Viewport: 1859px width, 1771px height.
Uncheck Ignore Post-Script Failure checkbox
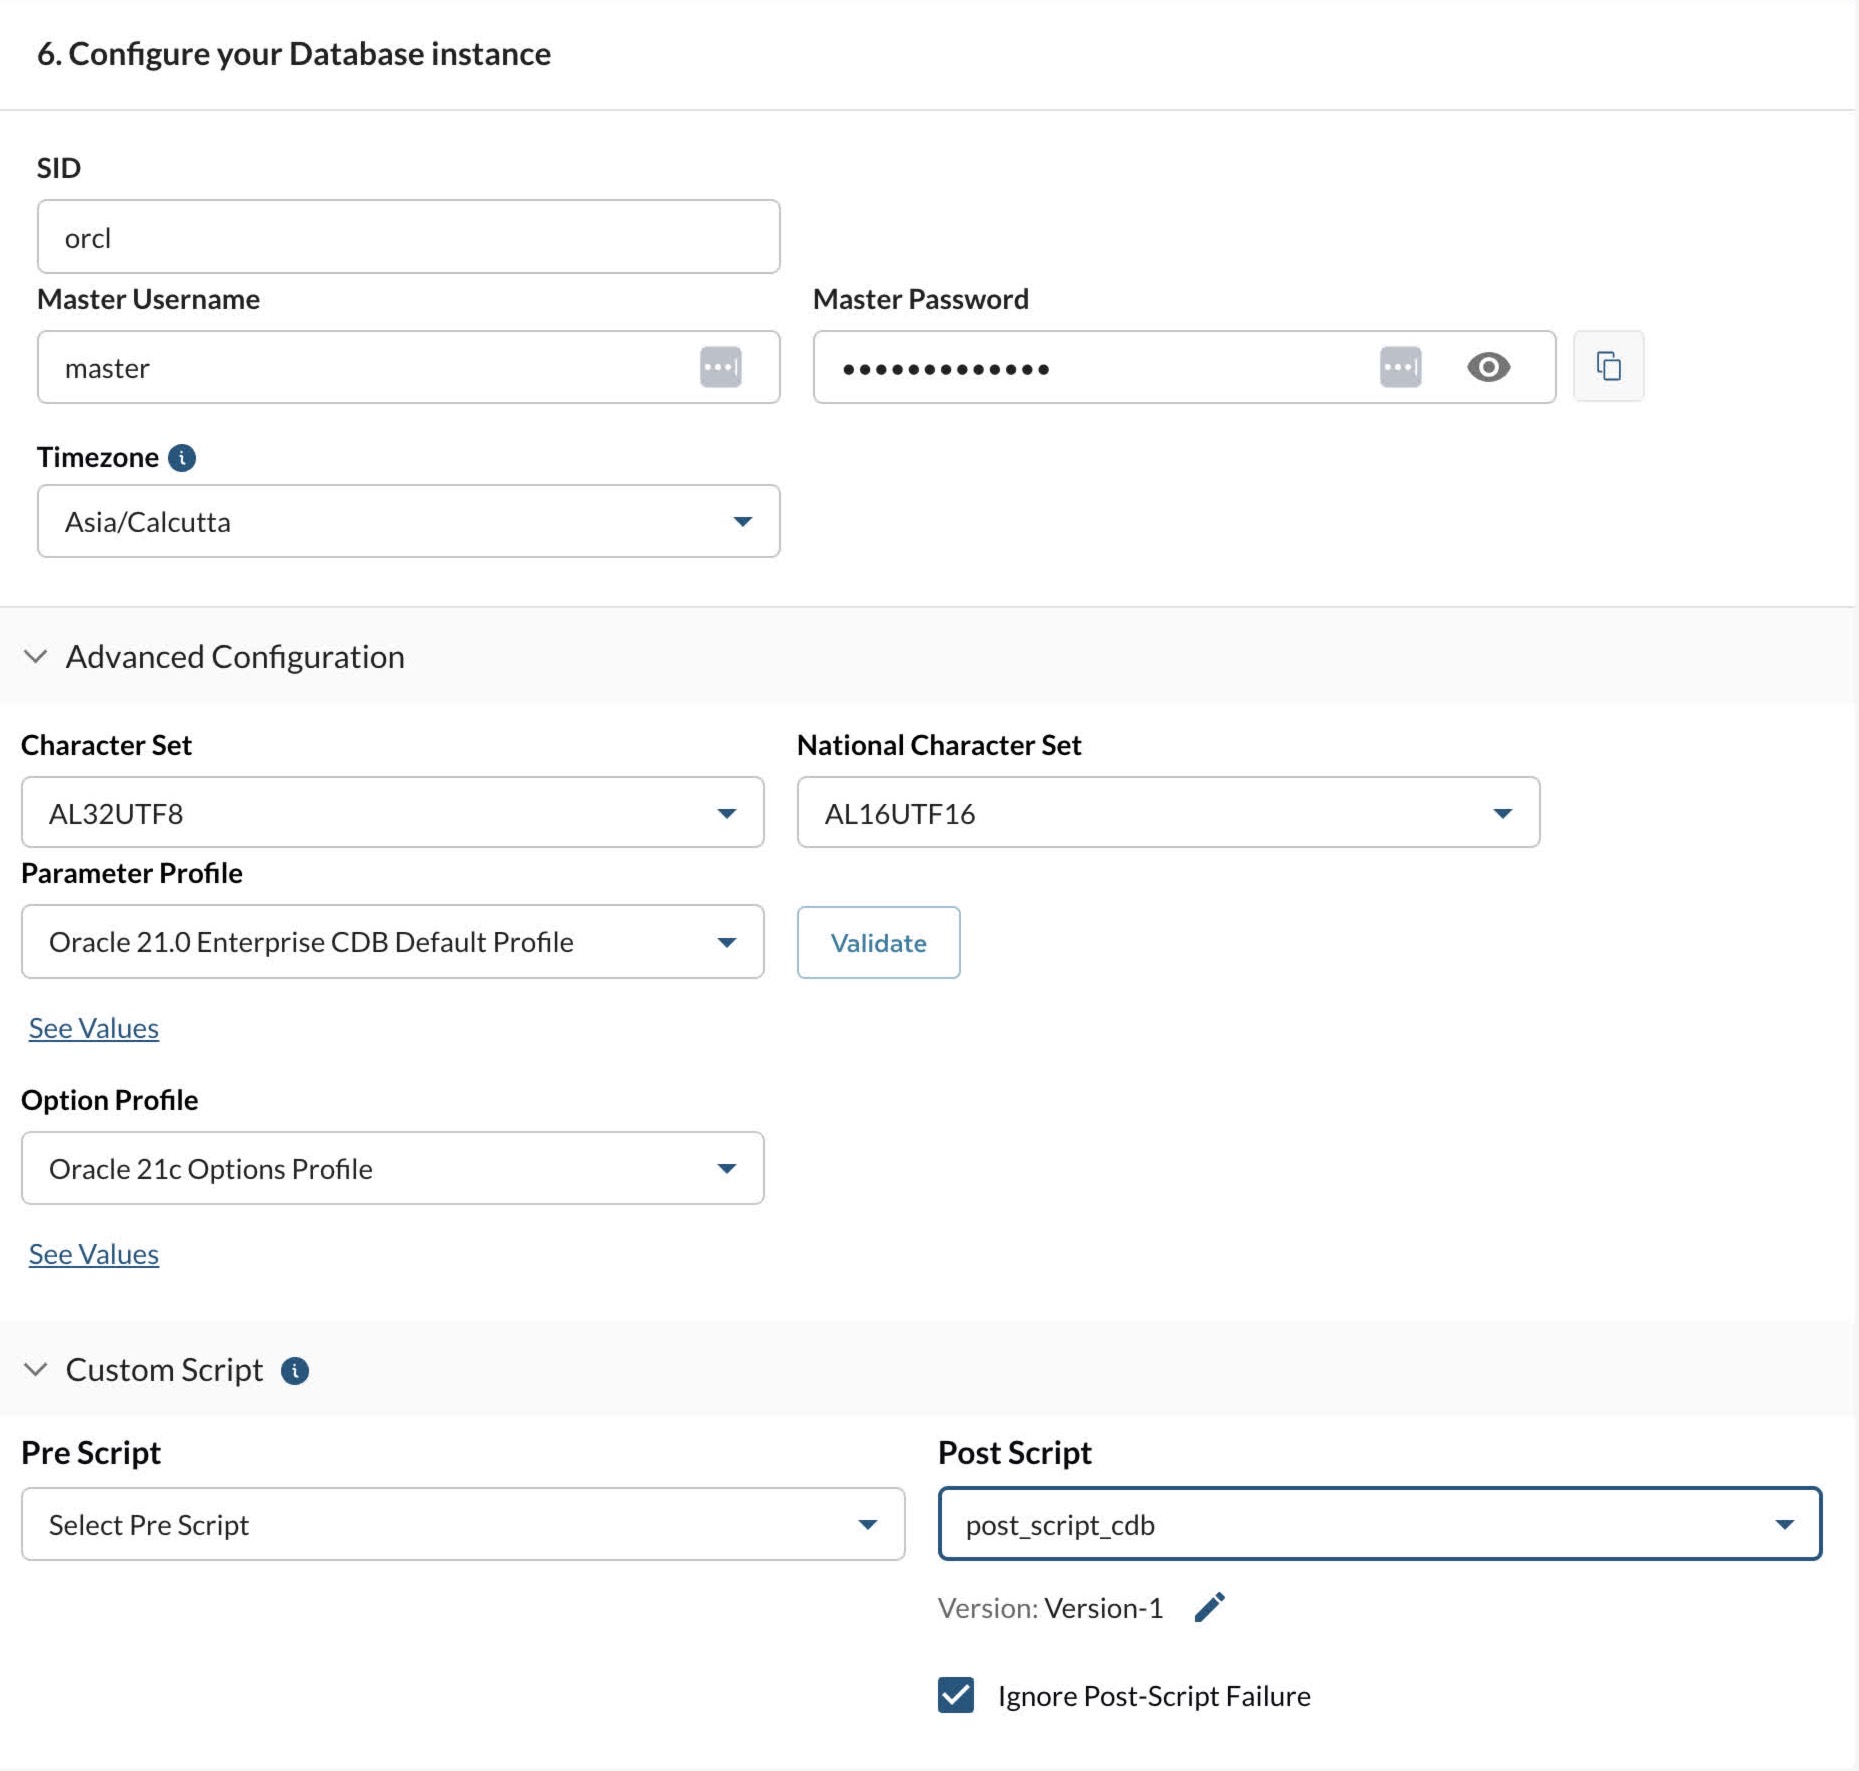pos(956,1695)
